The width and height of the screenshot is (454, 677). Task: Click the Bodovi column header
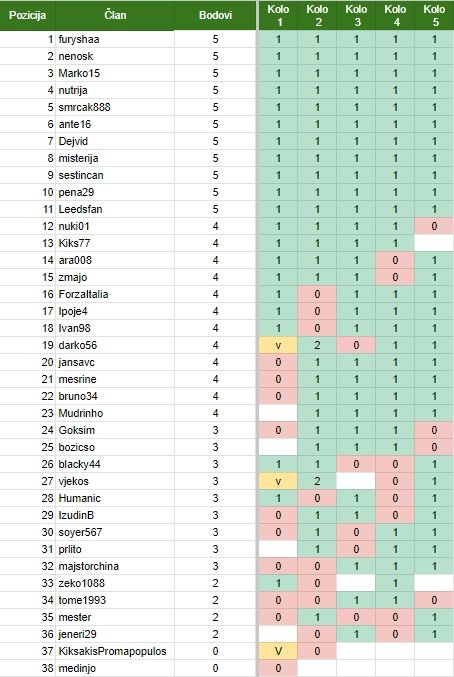coord(215,15)
